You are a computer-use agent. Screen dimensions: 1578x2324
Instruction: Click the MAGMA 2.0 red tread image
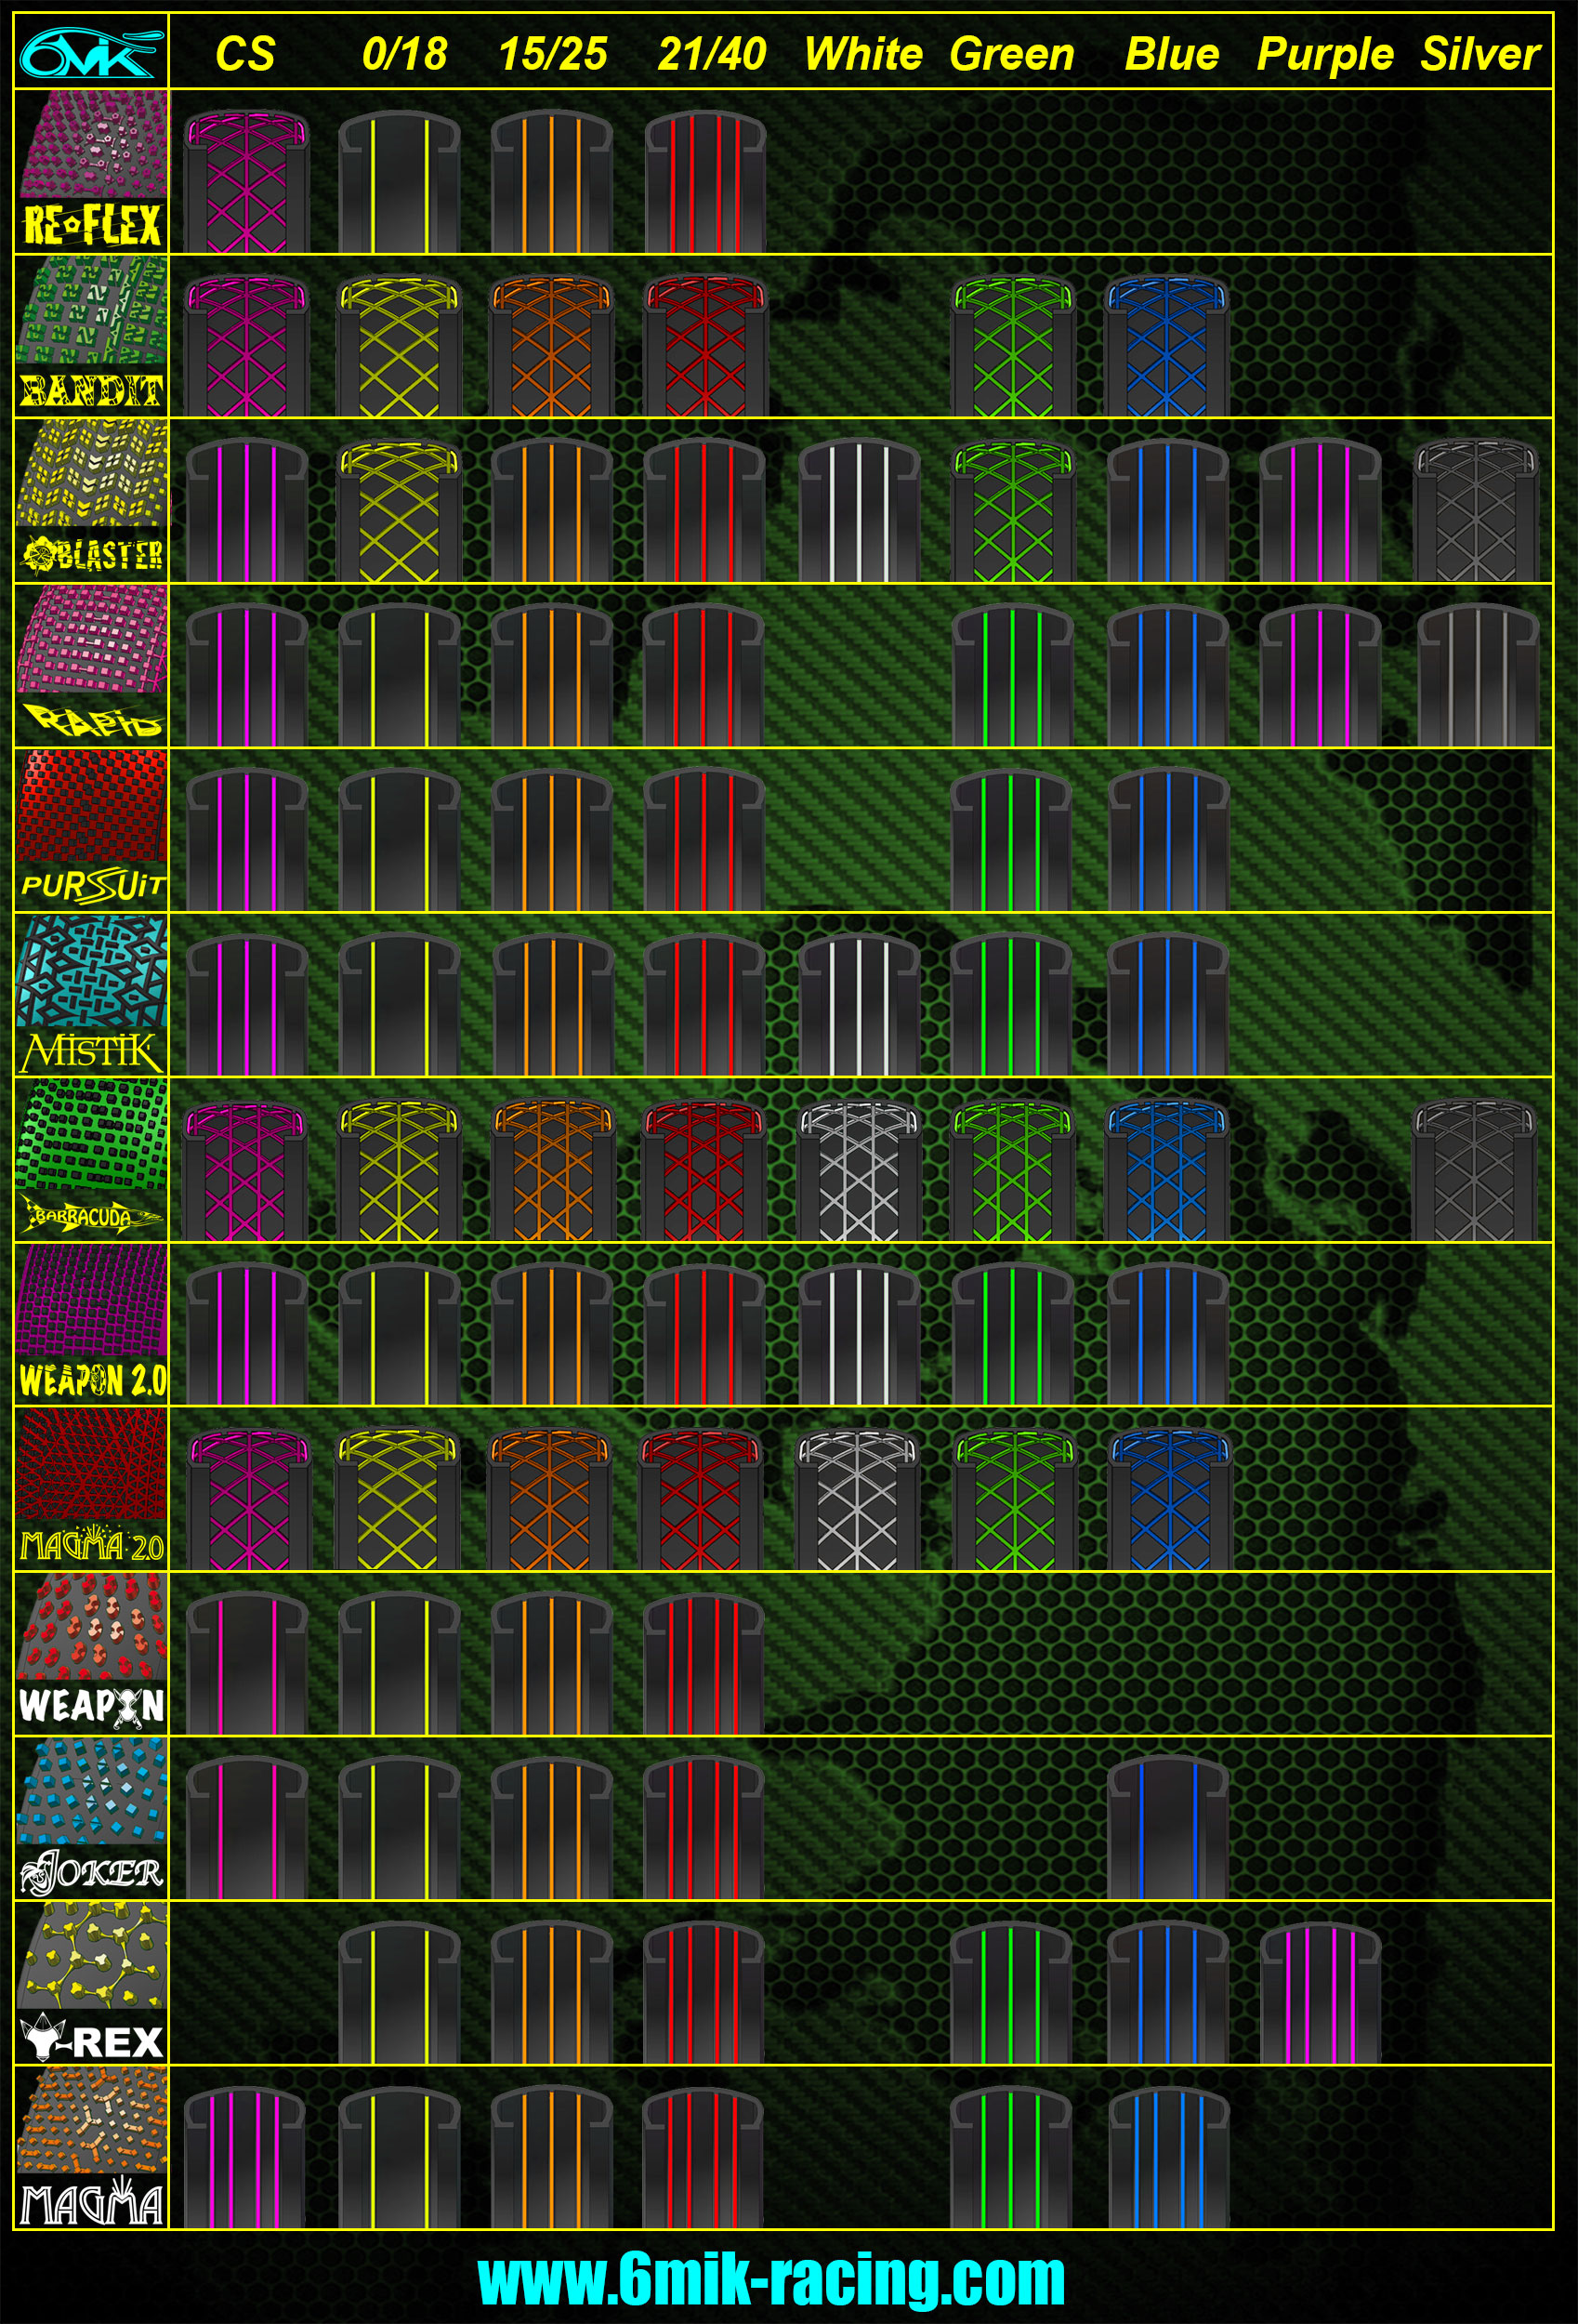[x=90, y=1470]
